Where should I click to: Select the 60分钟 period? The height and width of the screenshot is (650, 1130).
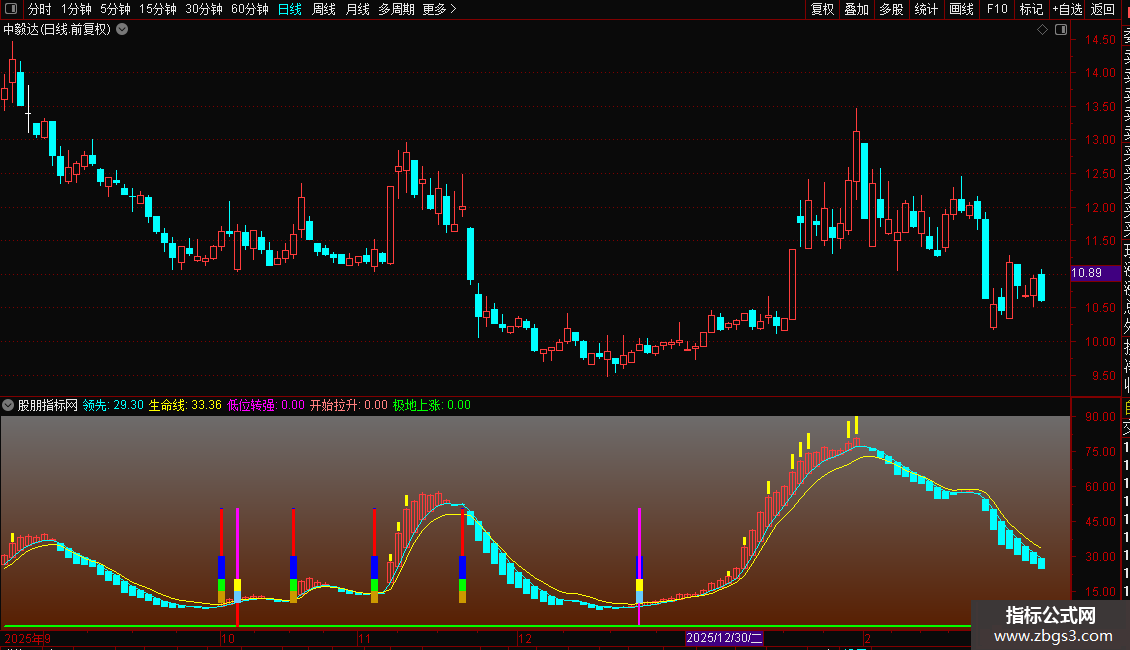click(x=249, y=9)
